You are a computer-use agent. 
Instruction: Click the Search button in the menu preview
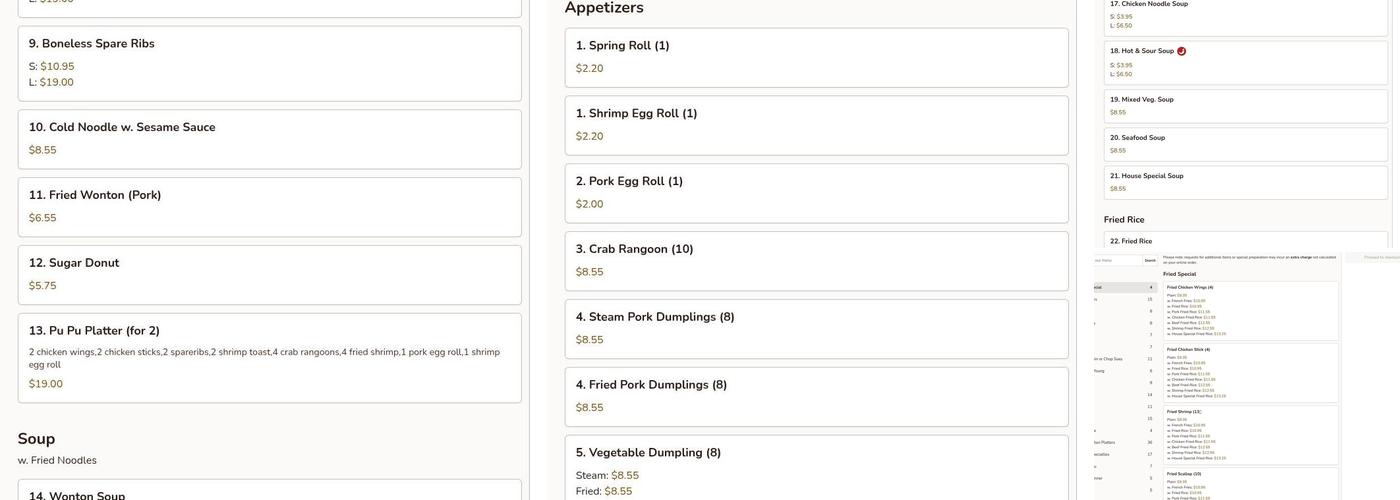(x=1150, y=261)
